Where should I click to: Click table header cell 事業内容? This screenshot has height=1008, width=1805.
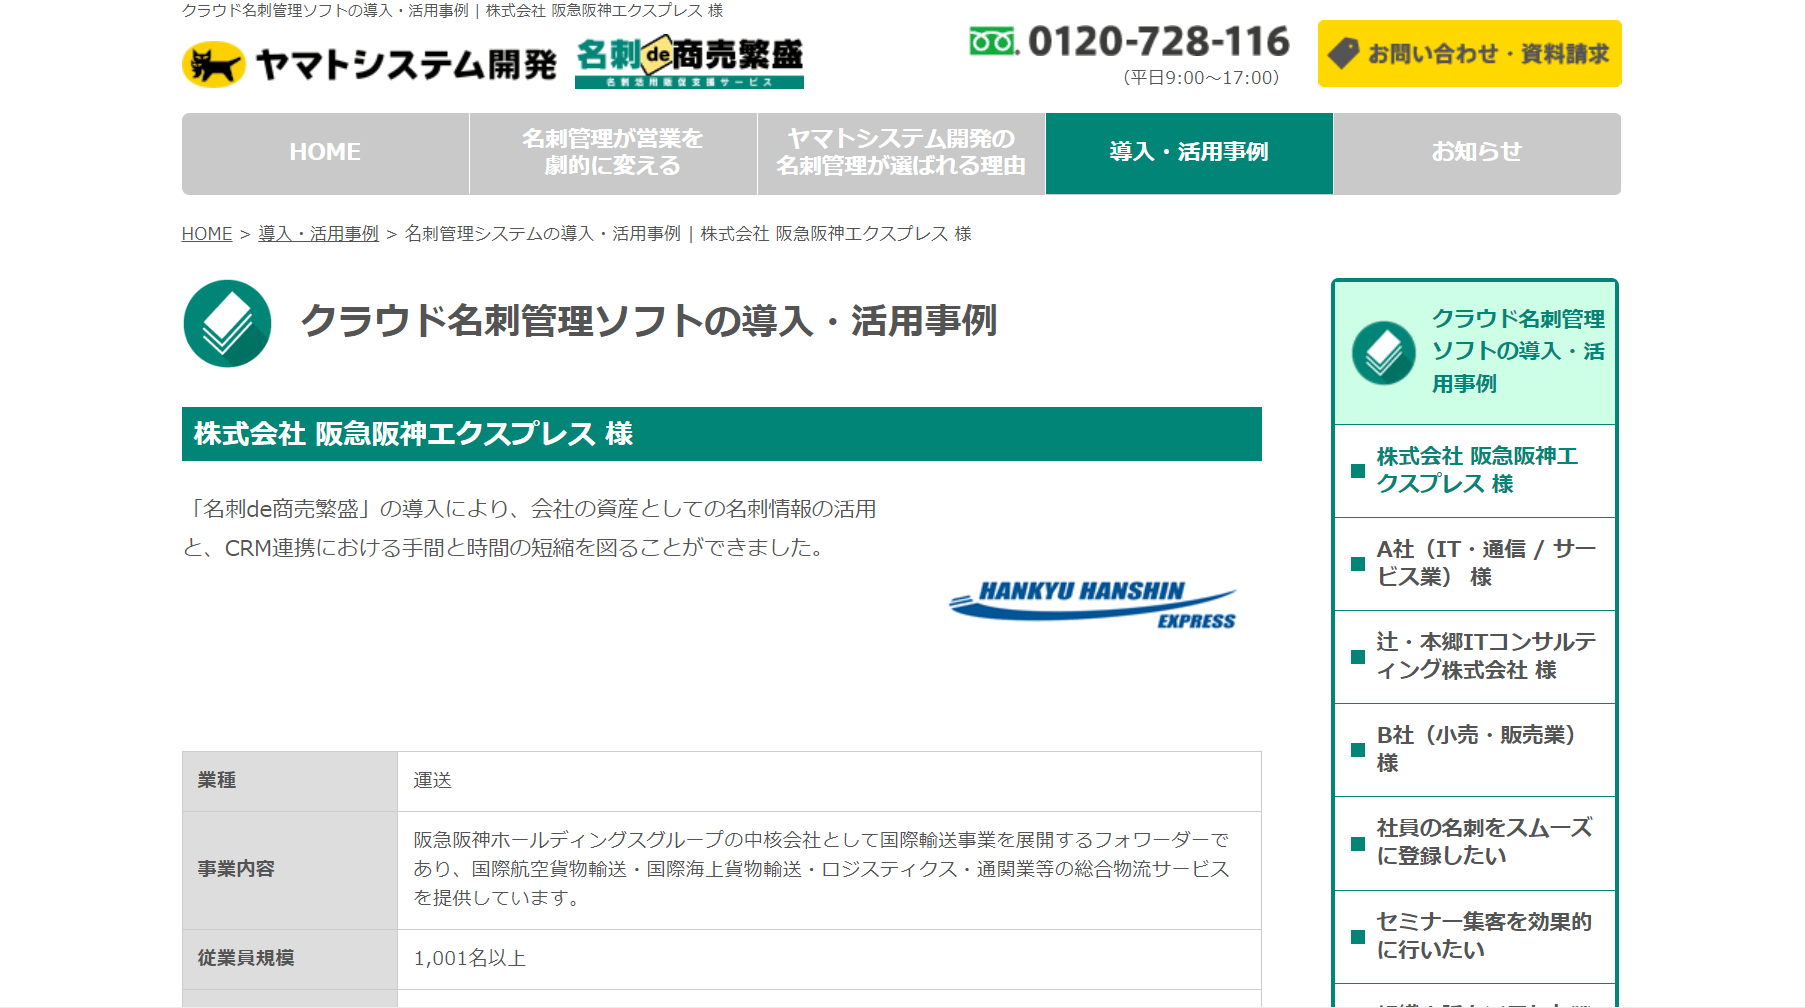tap(290, 870)
